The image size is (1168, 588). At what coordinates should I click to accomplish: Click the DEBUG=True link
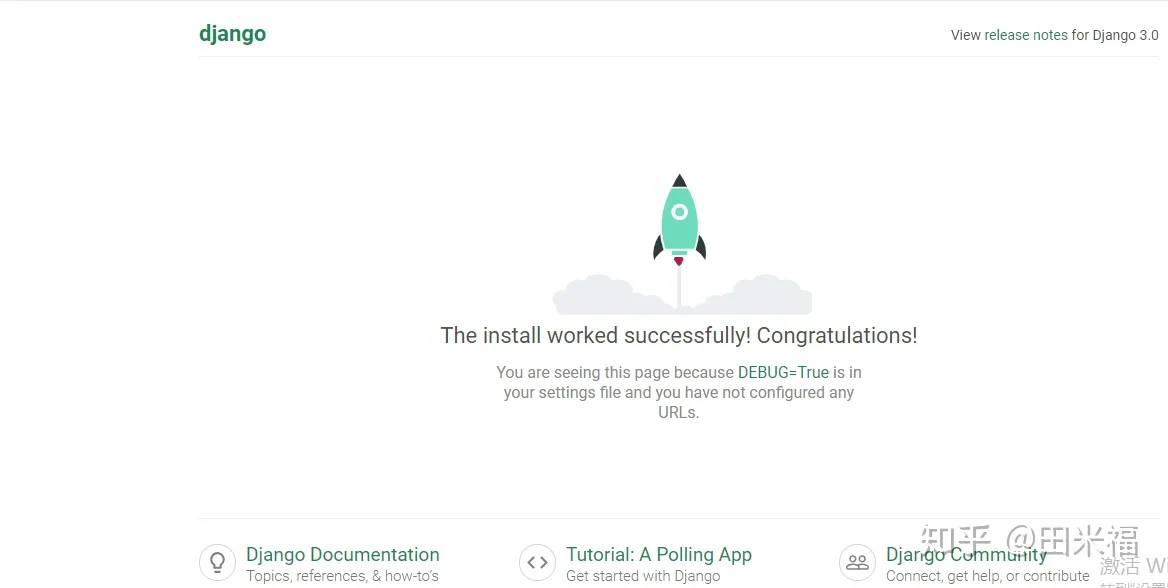click(x=783, y=372)
